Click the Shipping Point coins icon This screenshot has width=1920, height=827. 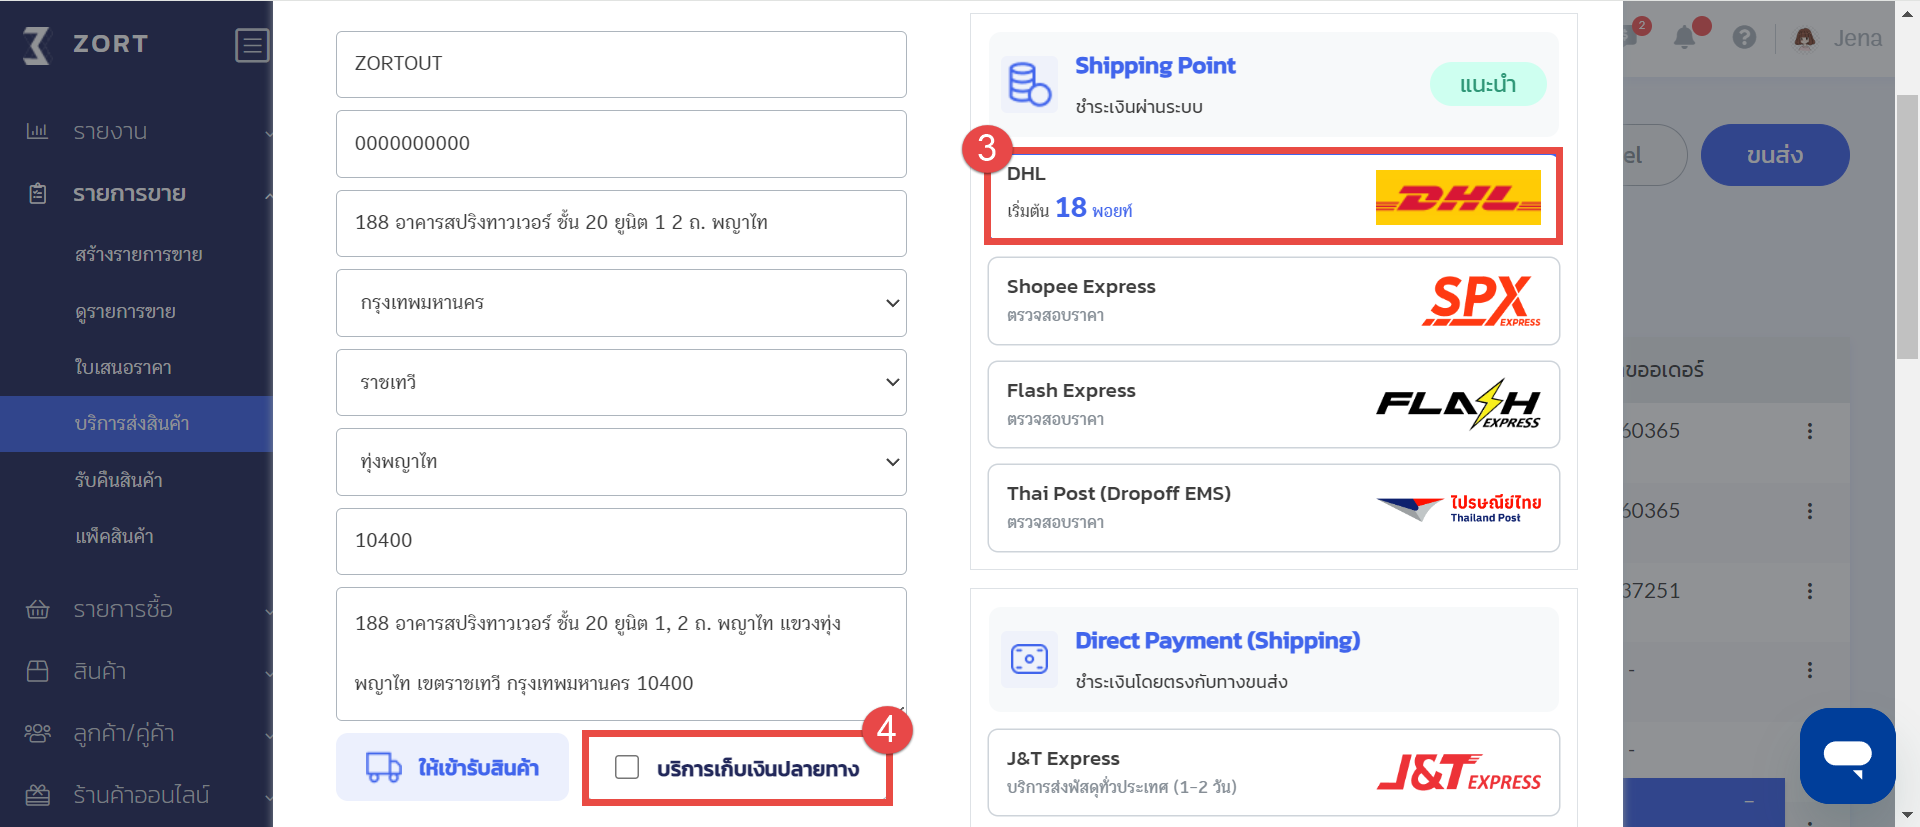point(1029,84)
